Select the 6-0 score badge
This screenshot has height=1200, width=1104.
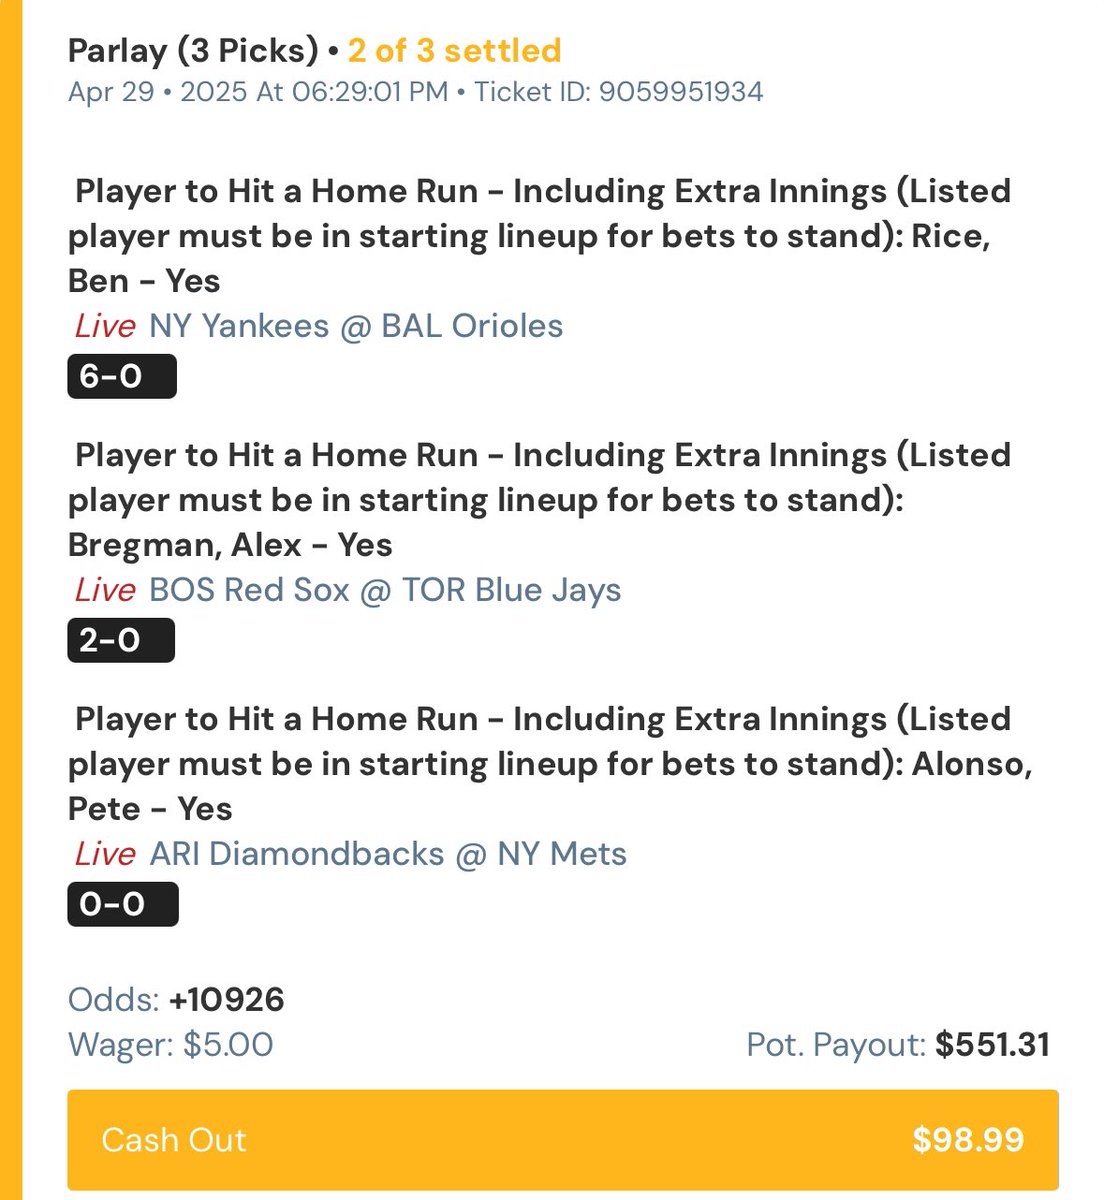[x=122, y=376]
